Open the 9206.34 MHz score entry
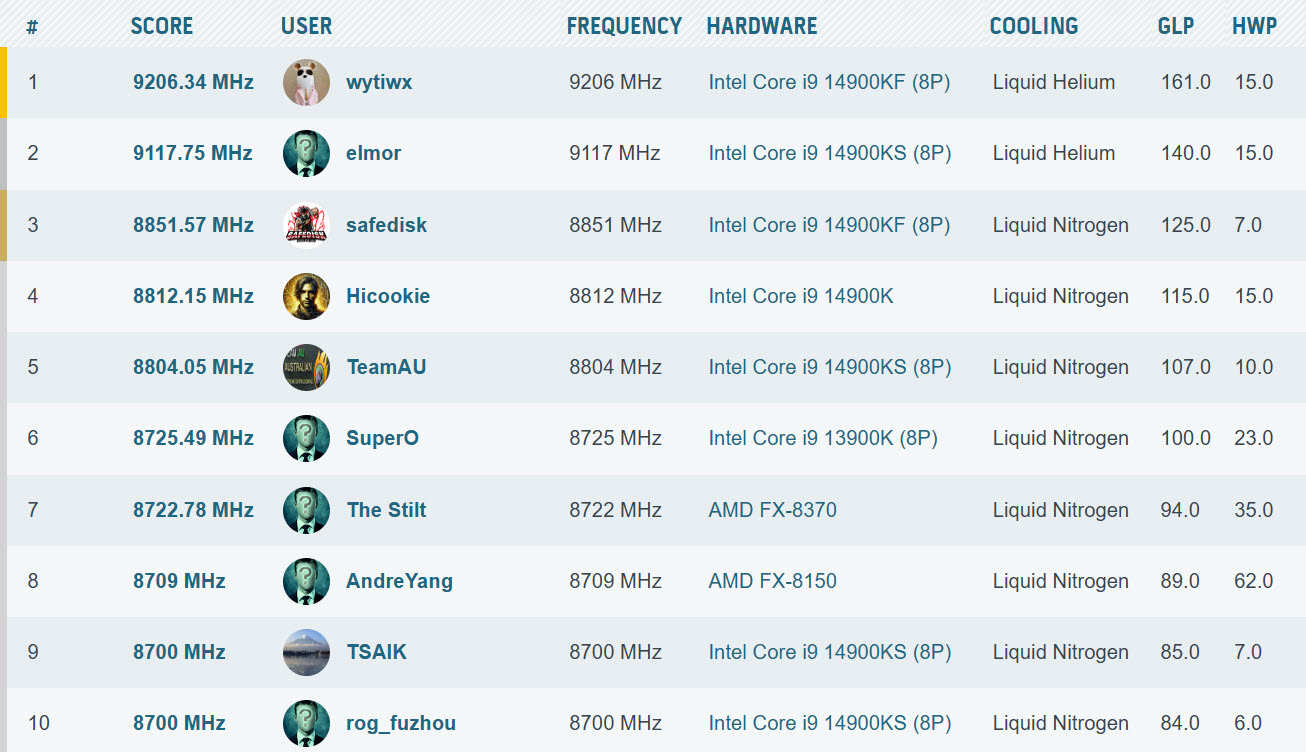 point(193,82)
